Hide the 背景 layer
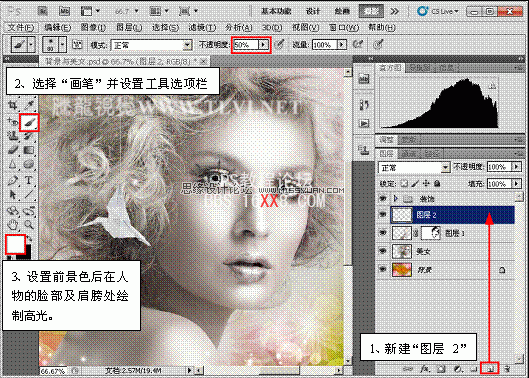The height and width of the screenshot is (378, 529). pyautogui.click(x=382, y=269)
